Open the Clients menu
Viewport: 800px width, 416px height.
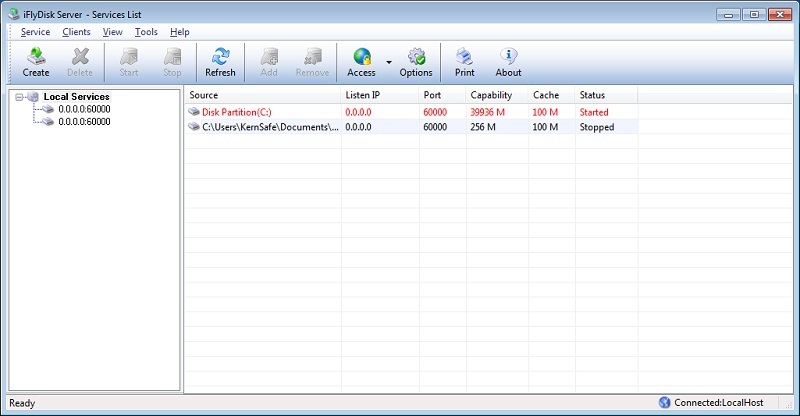(76, 32)
